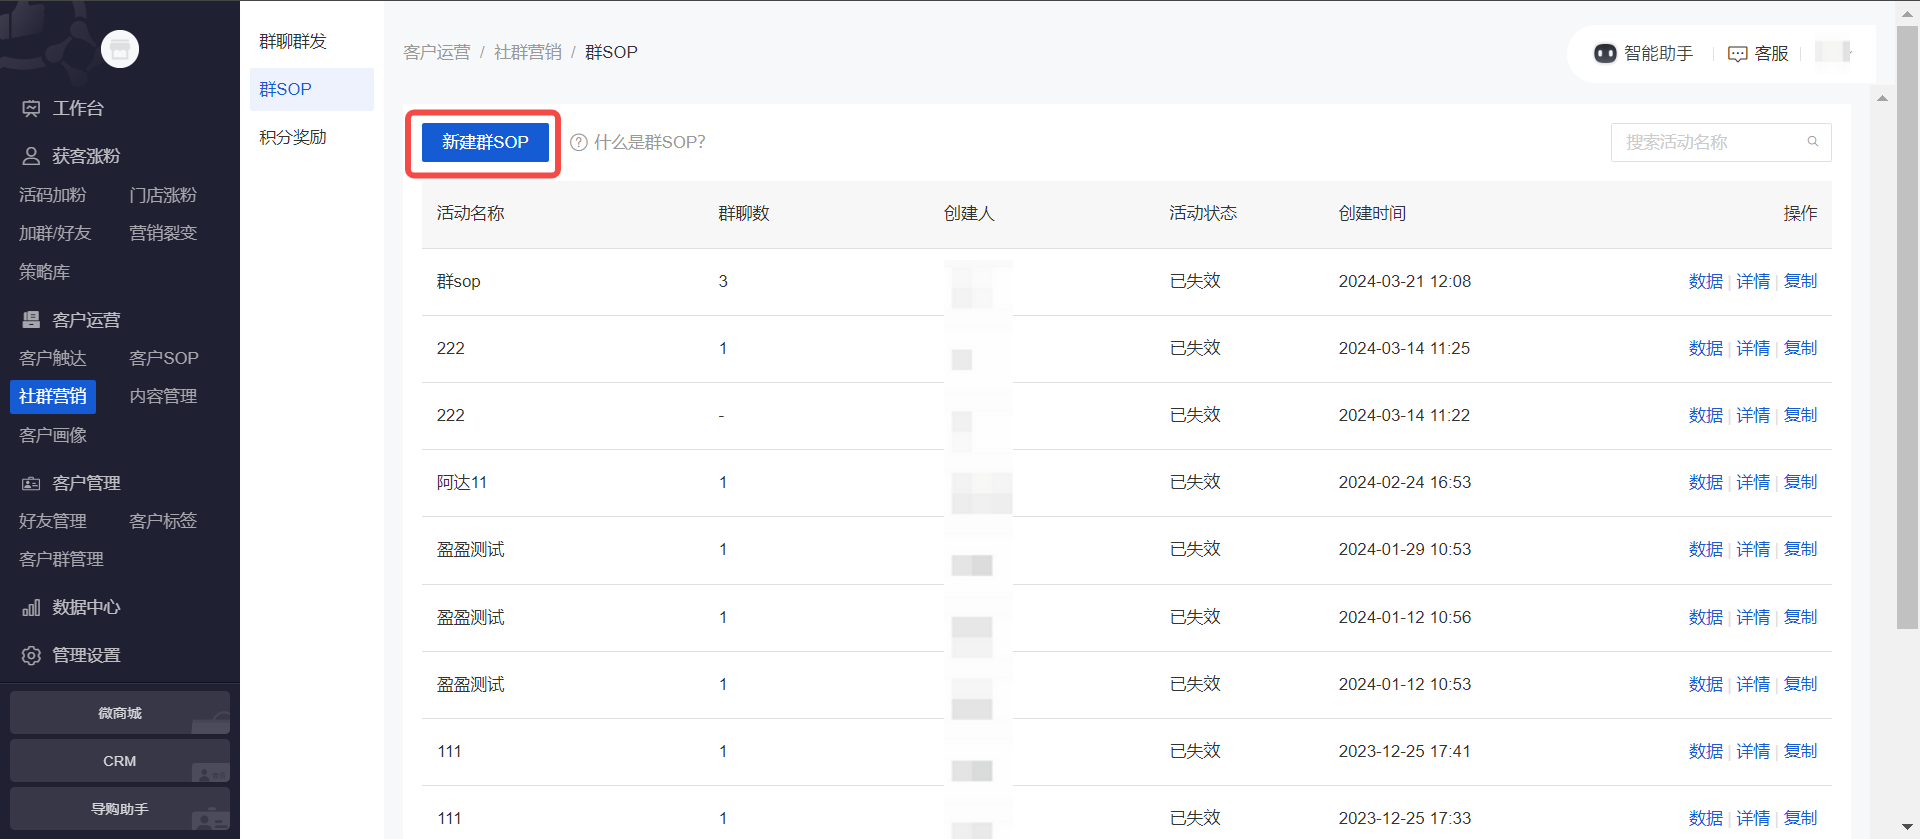Open 客户群管理 sidebar item
This screenshot has width=1920, height=839.
pyautogui.click(x=61, y=559)
